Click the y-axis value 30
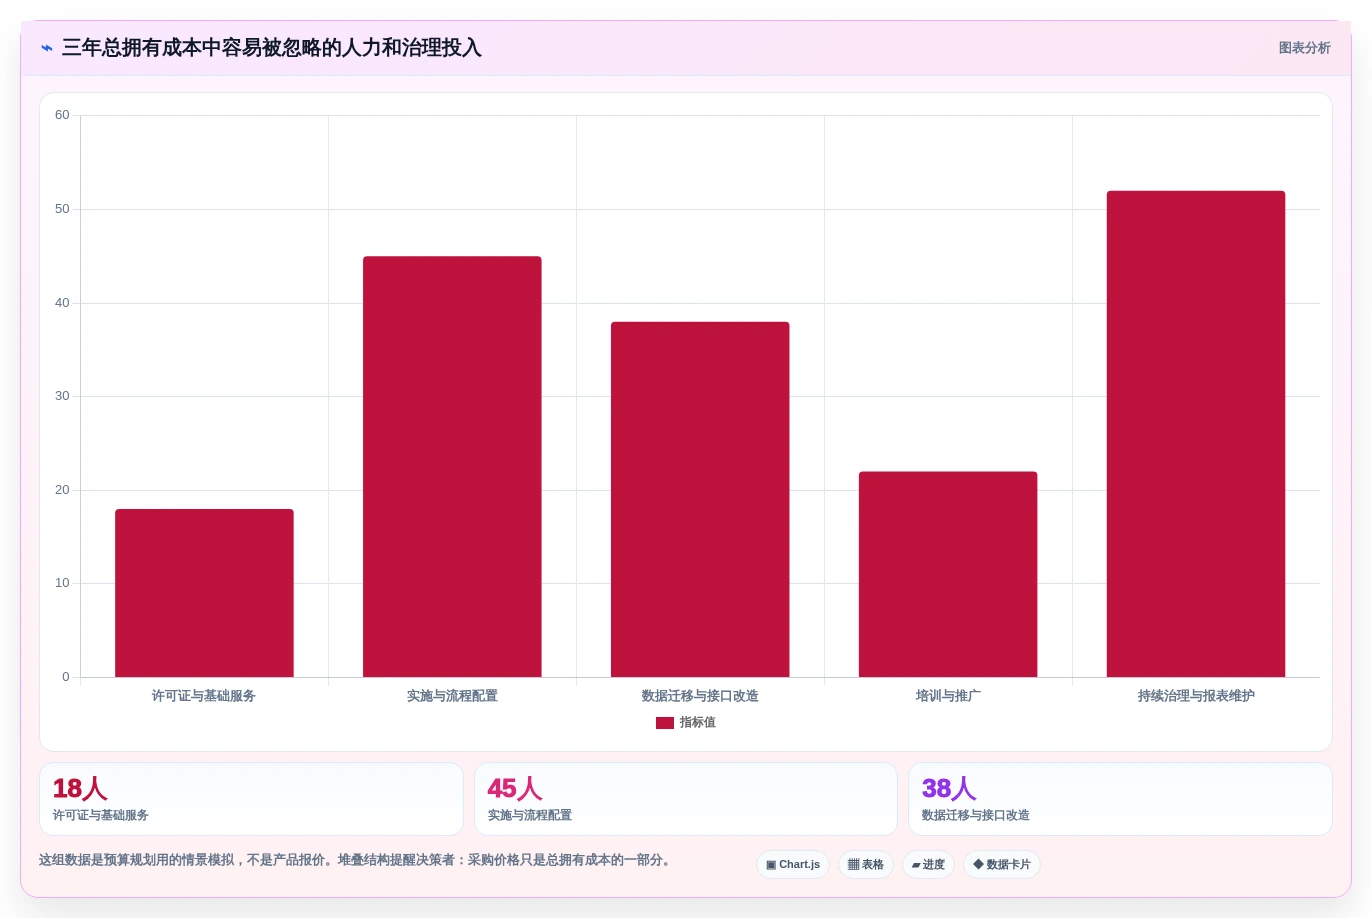This screenshot has width=1372, height=918. coord(62,396)
